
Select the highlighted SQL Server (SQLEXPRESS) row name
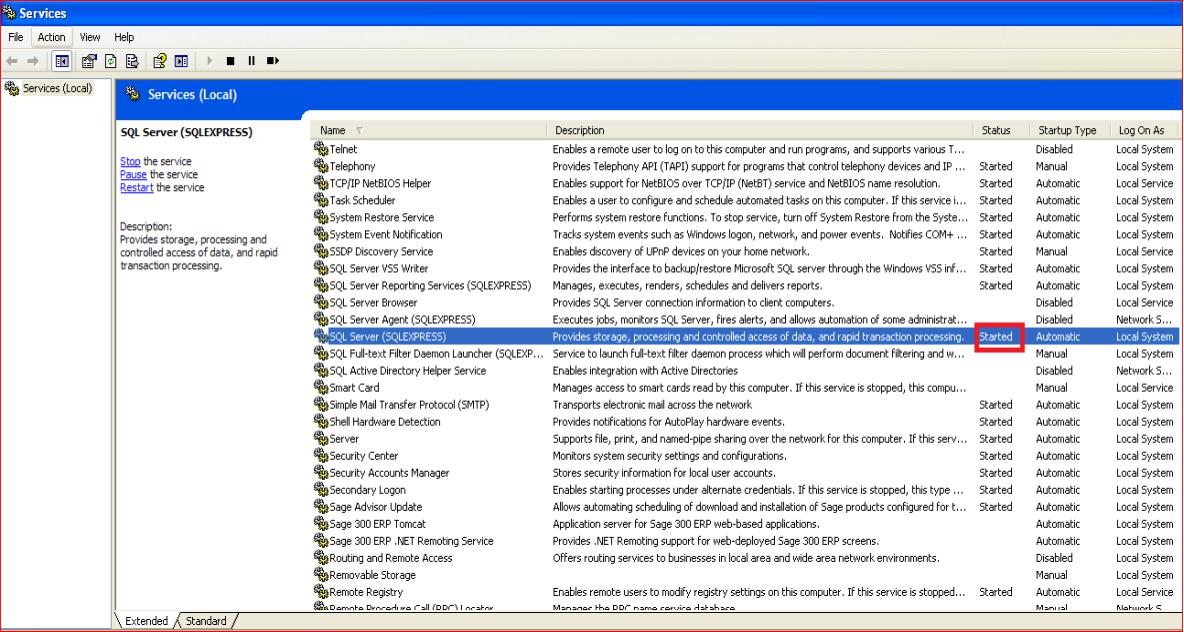387,337
